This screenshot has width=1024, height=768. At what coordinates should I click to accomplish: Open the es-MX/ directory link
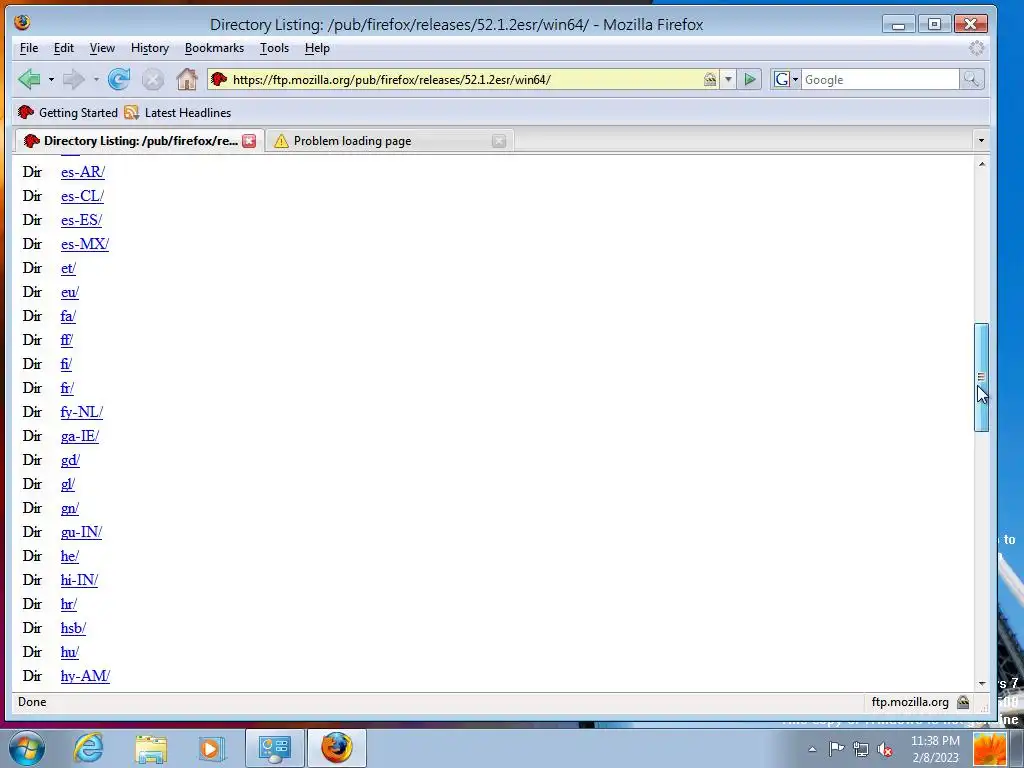click(x=85, y=244)
